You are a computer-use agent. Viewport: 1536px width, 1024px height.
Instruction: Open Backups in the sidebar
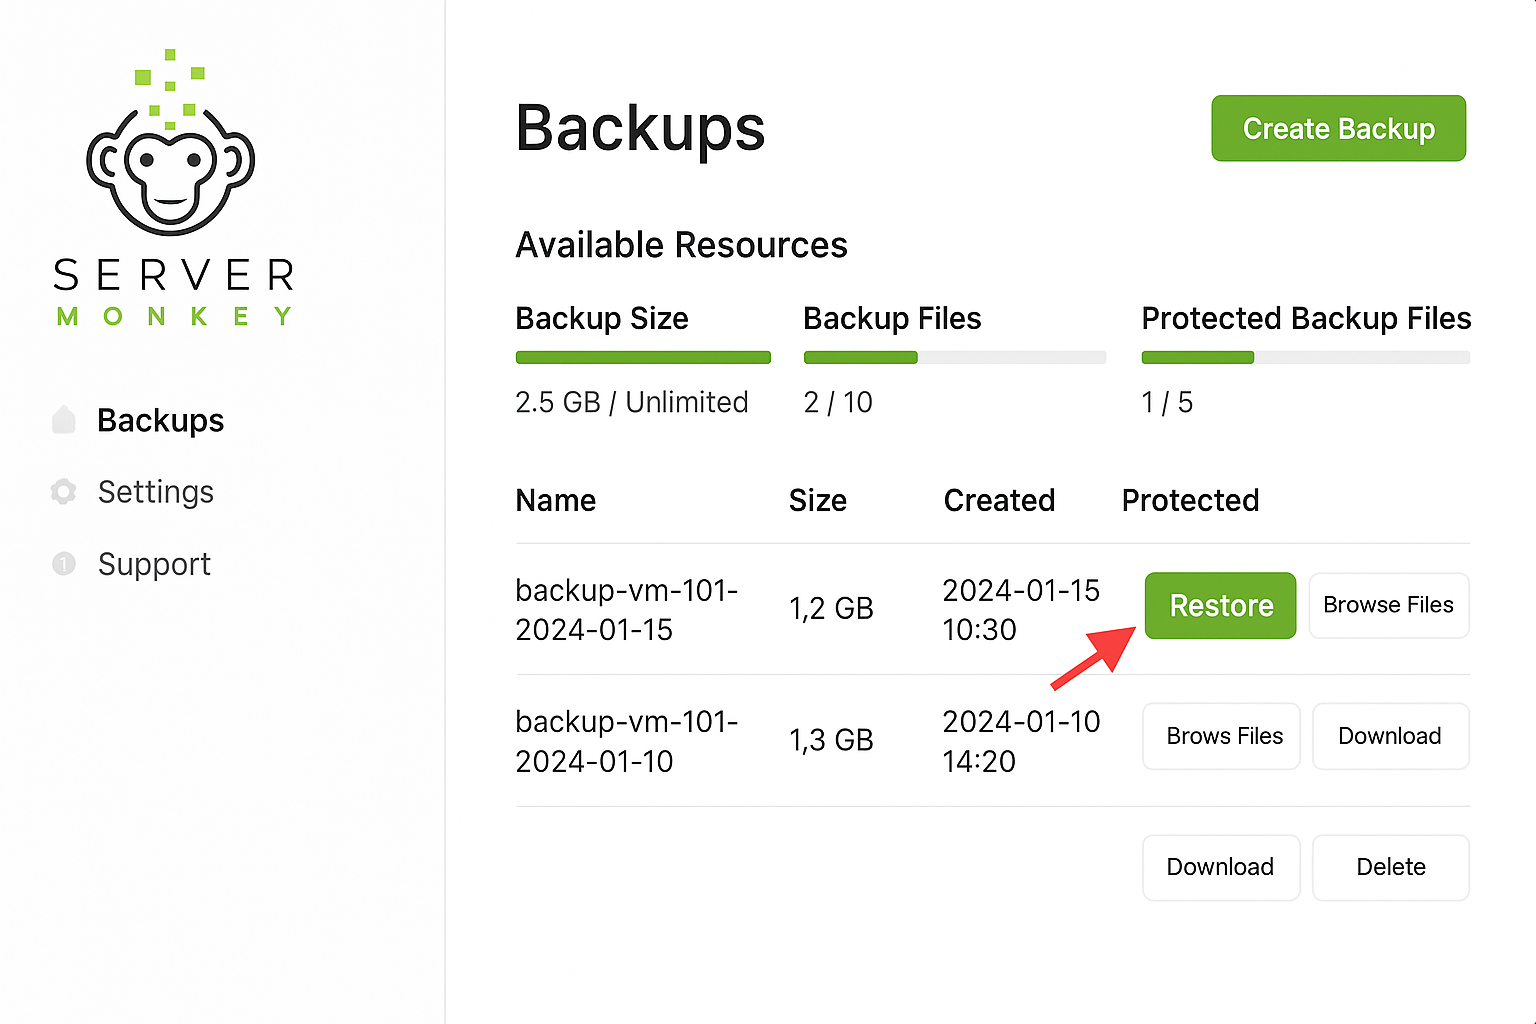coord(160,421)
